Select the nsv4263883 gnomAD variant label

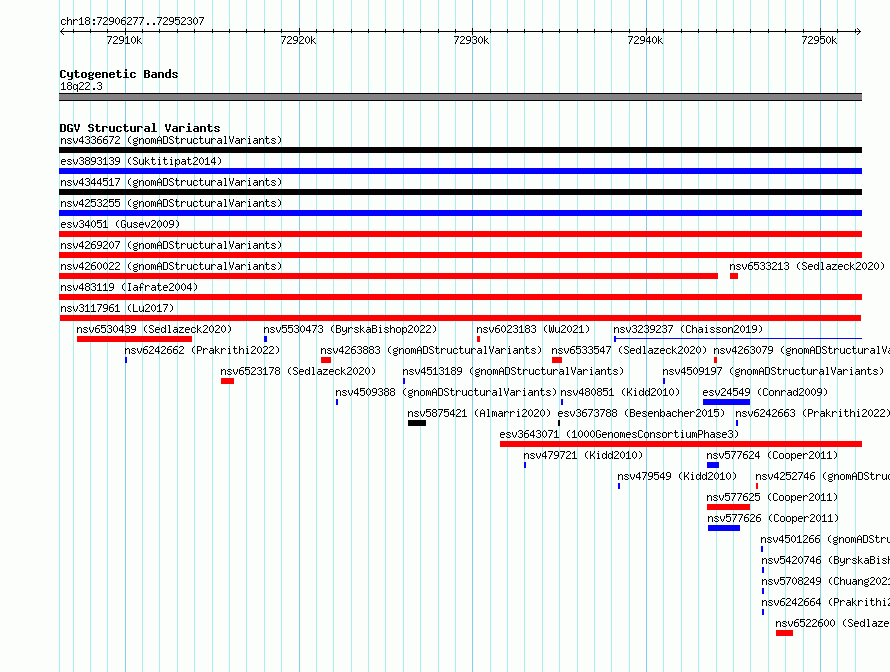click(431, 350)
